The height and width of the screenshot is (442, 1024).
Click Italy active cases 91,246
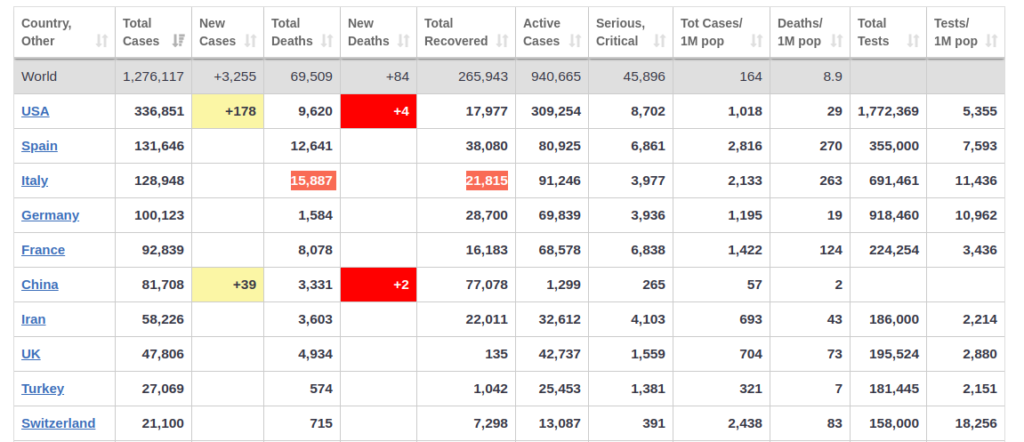pyautogui.click(x=560, y=180)
